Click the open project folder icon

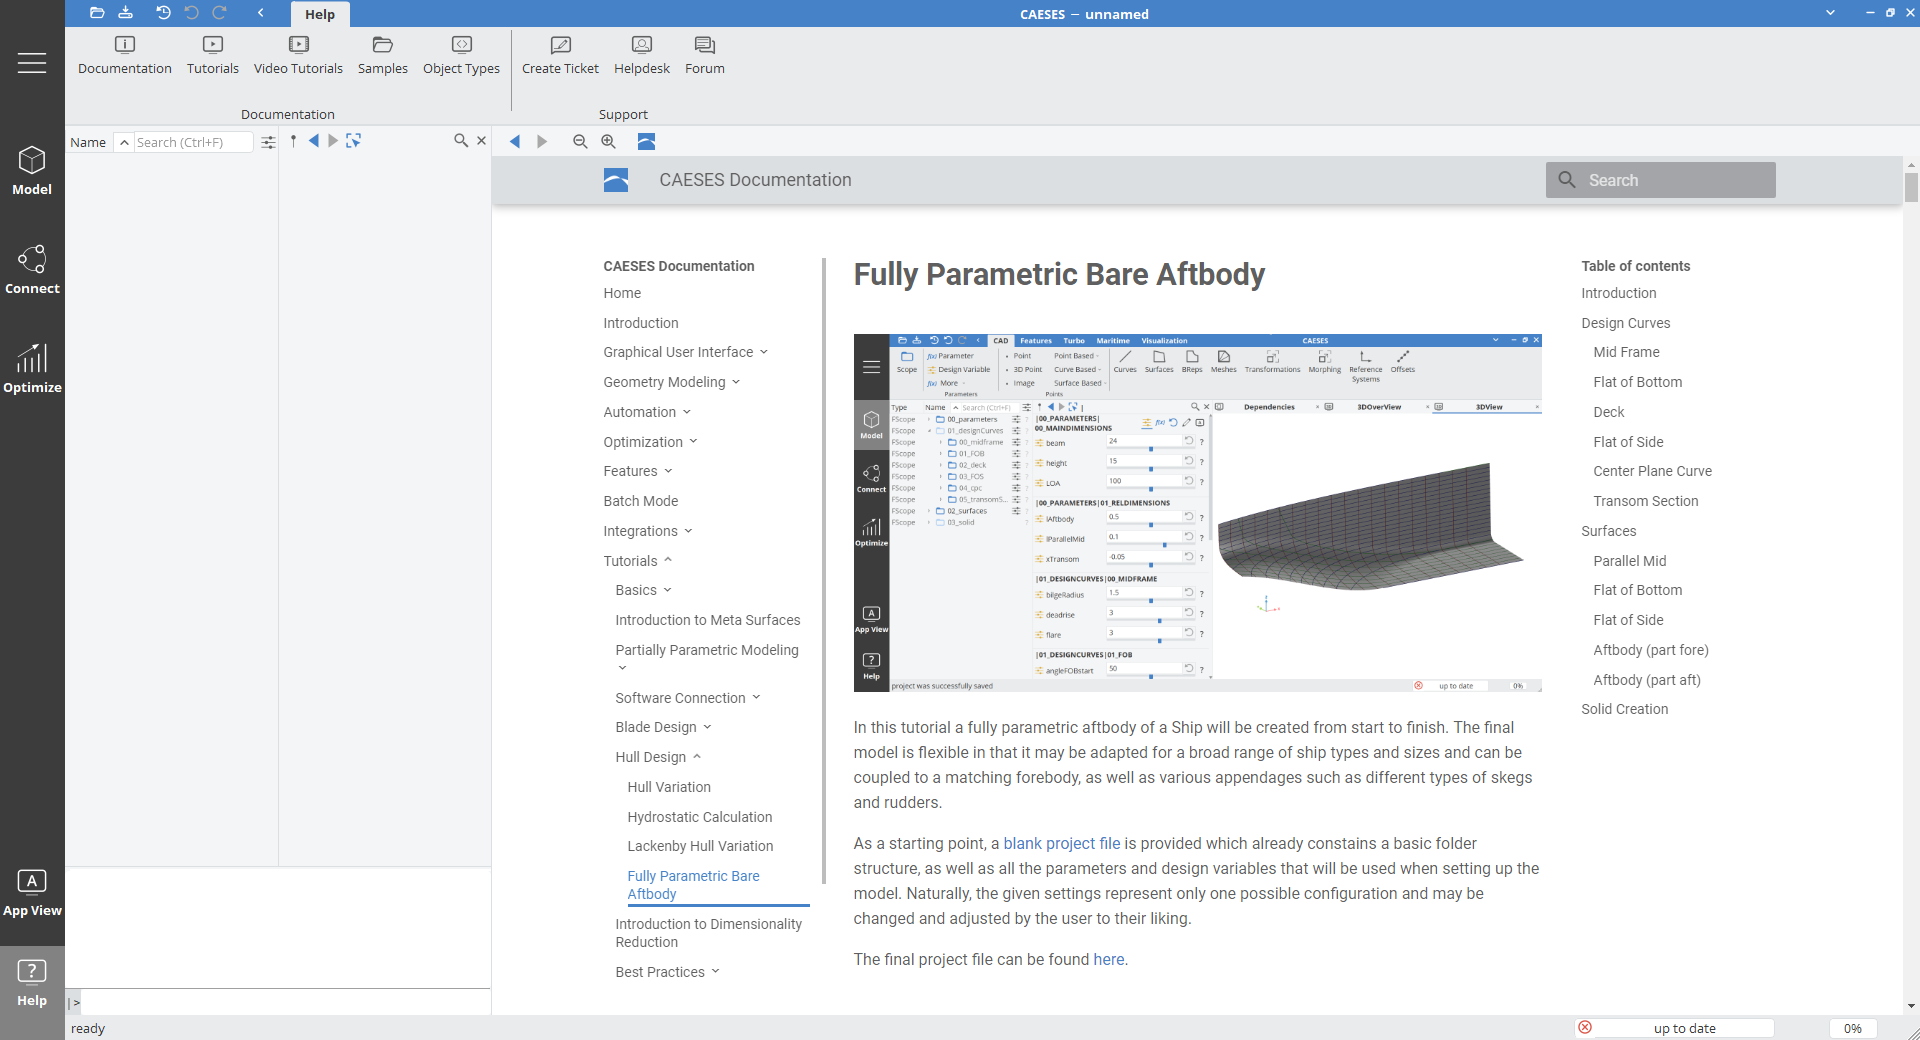click(x=97, y=13)
